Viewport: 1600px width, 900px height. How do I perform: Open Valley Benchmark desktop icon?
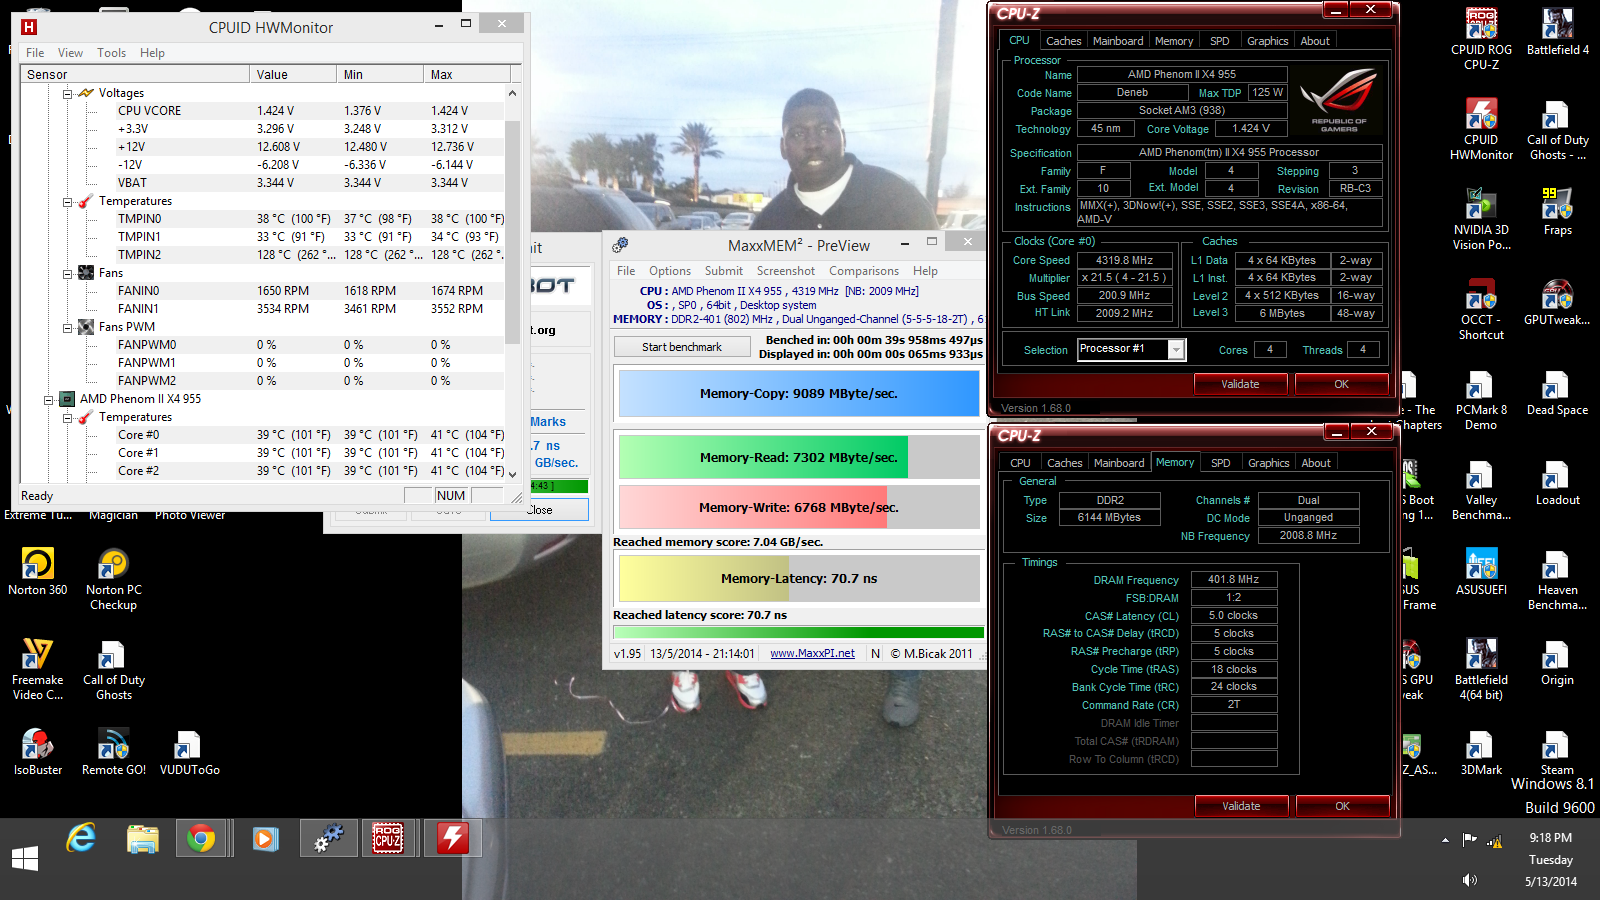pos(1481,488)
